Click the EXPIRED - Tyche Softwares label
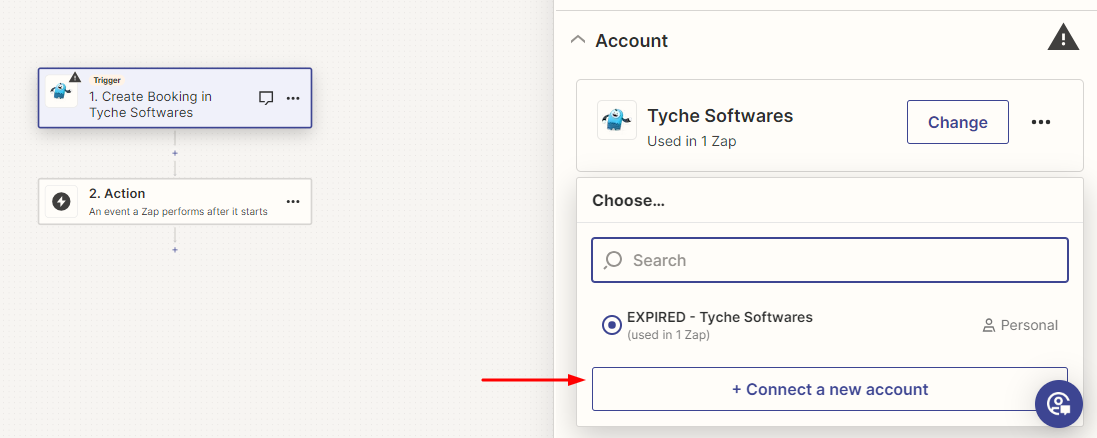This screenshot has width=1097, height=438. pos(720,317)
